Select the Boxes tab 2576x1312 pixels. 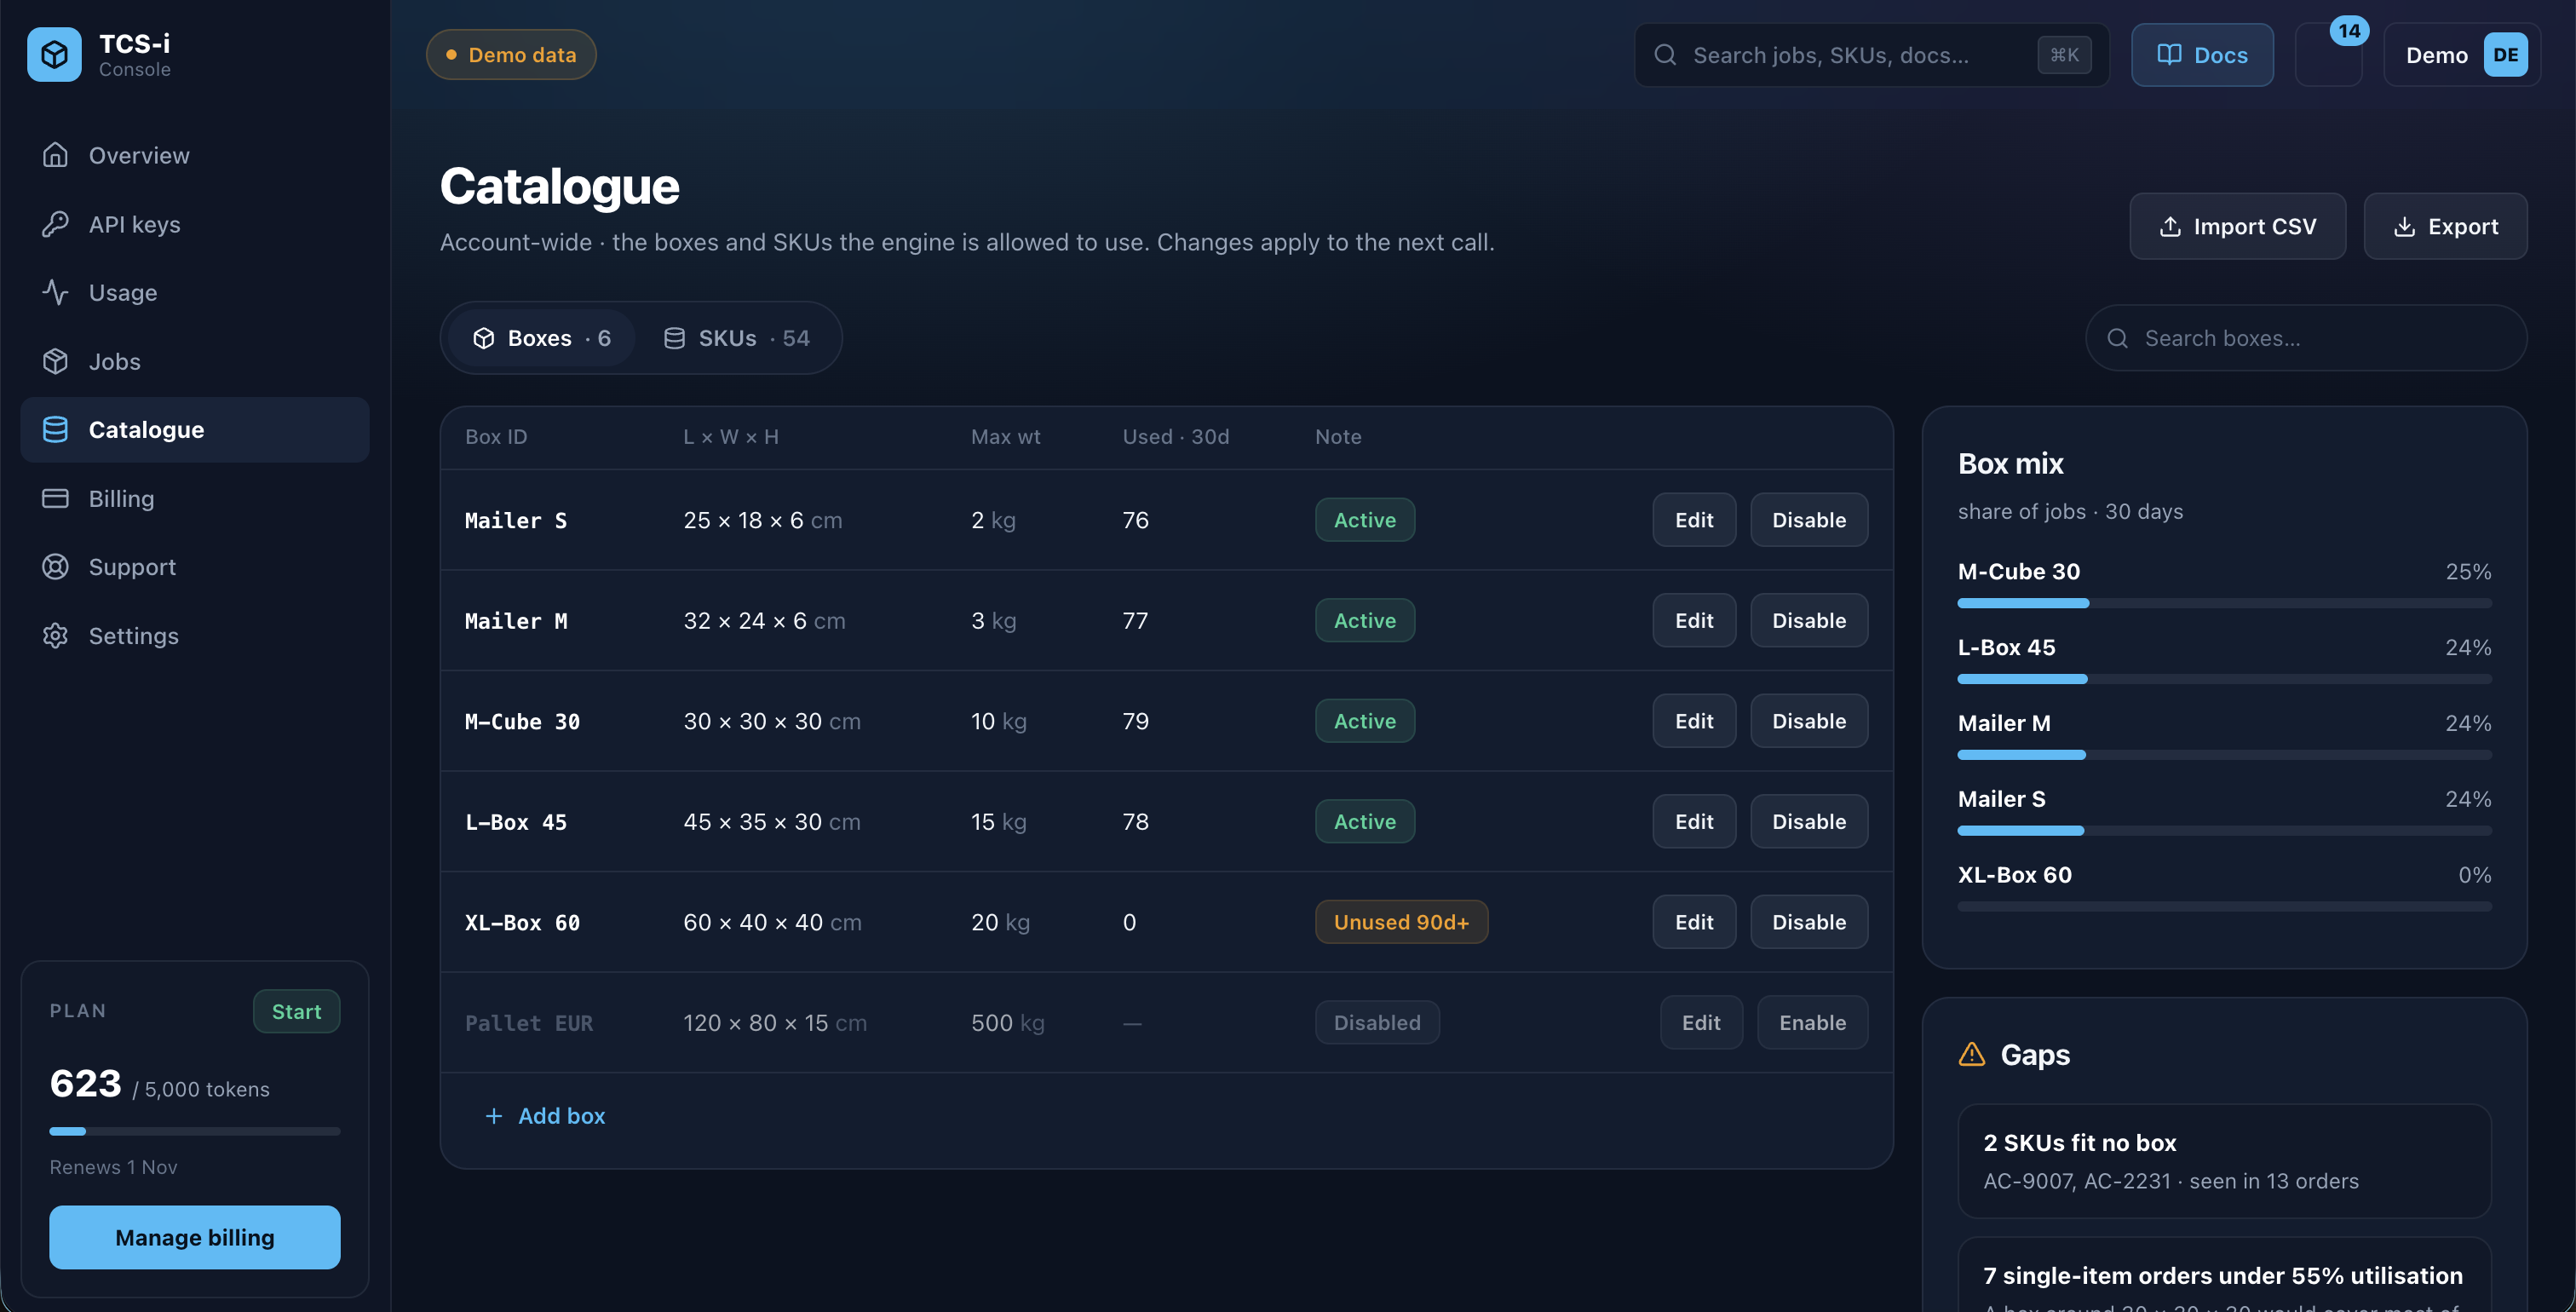tap(542, 338)
